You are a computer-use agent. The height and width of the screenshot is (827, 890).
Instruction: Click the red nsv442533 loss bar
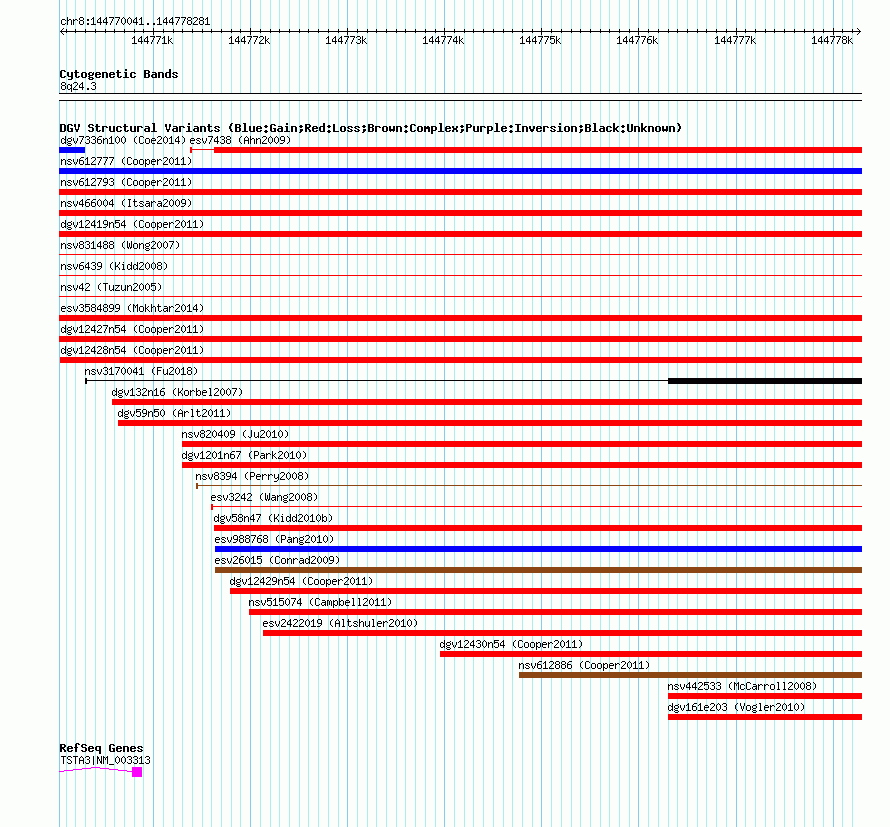click(x=765, y=696)
